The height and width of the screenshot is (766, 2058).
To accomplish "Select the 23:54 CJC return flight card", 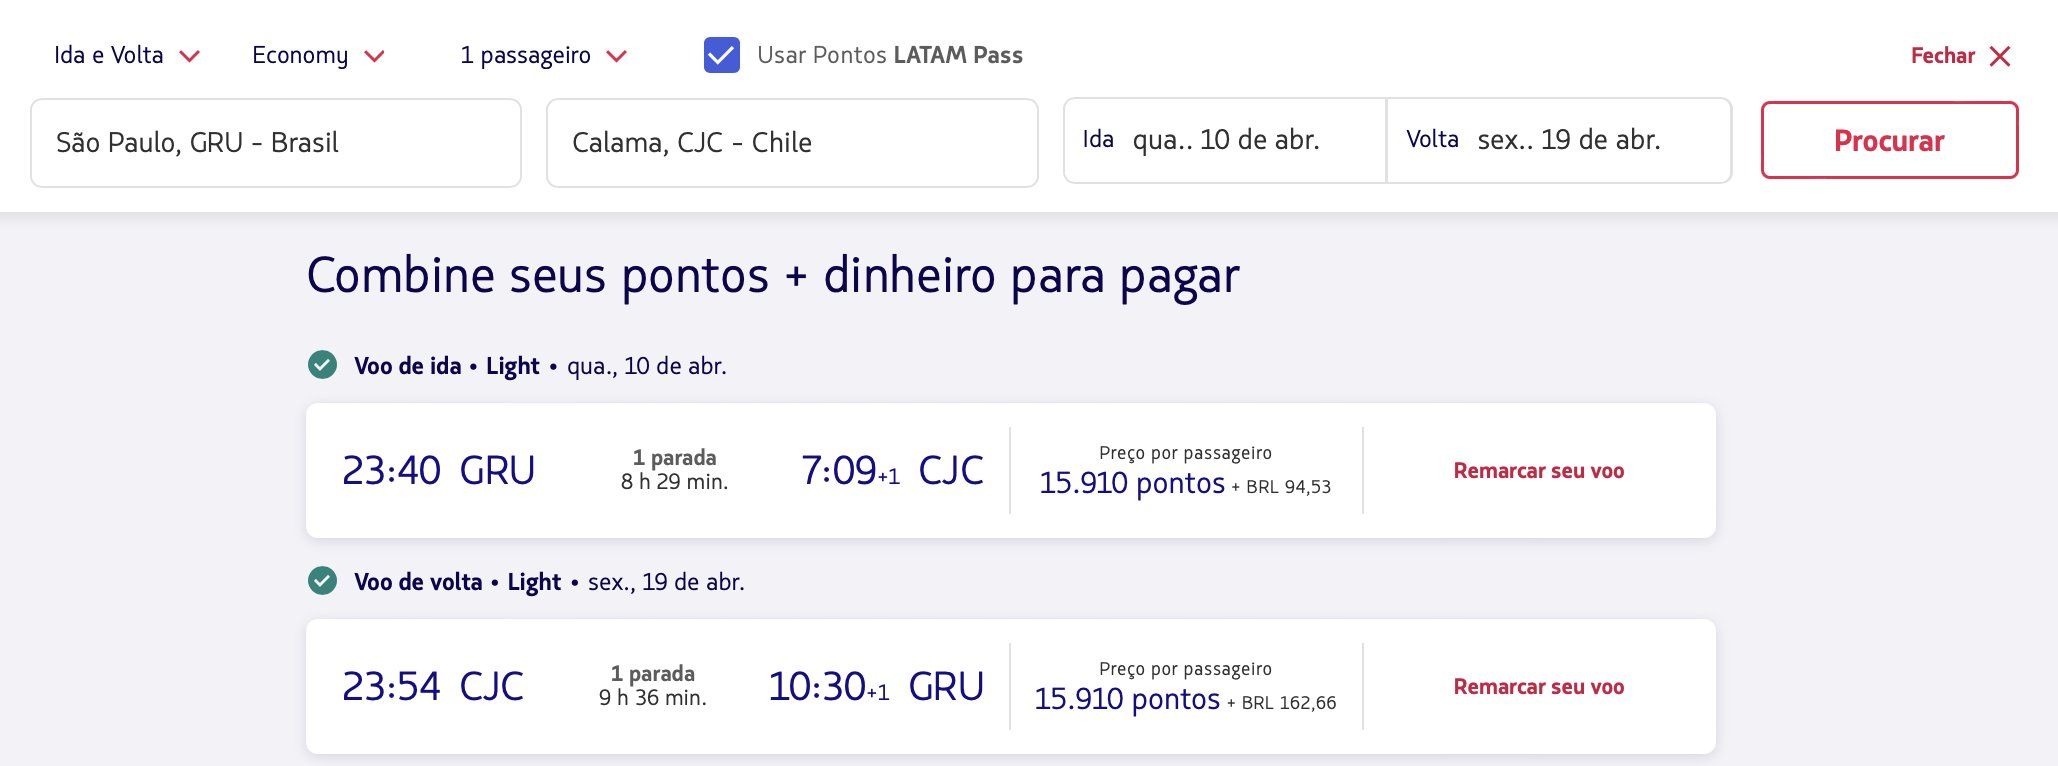I will pyautogui.click(x=1010, y=686).
